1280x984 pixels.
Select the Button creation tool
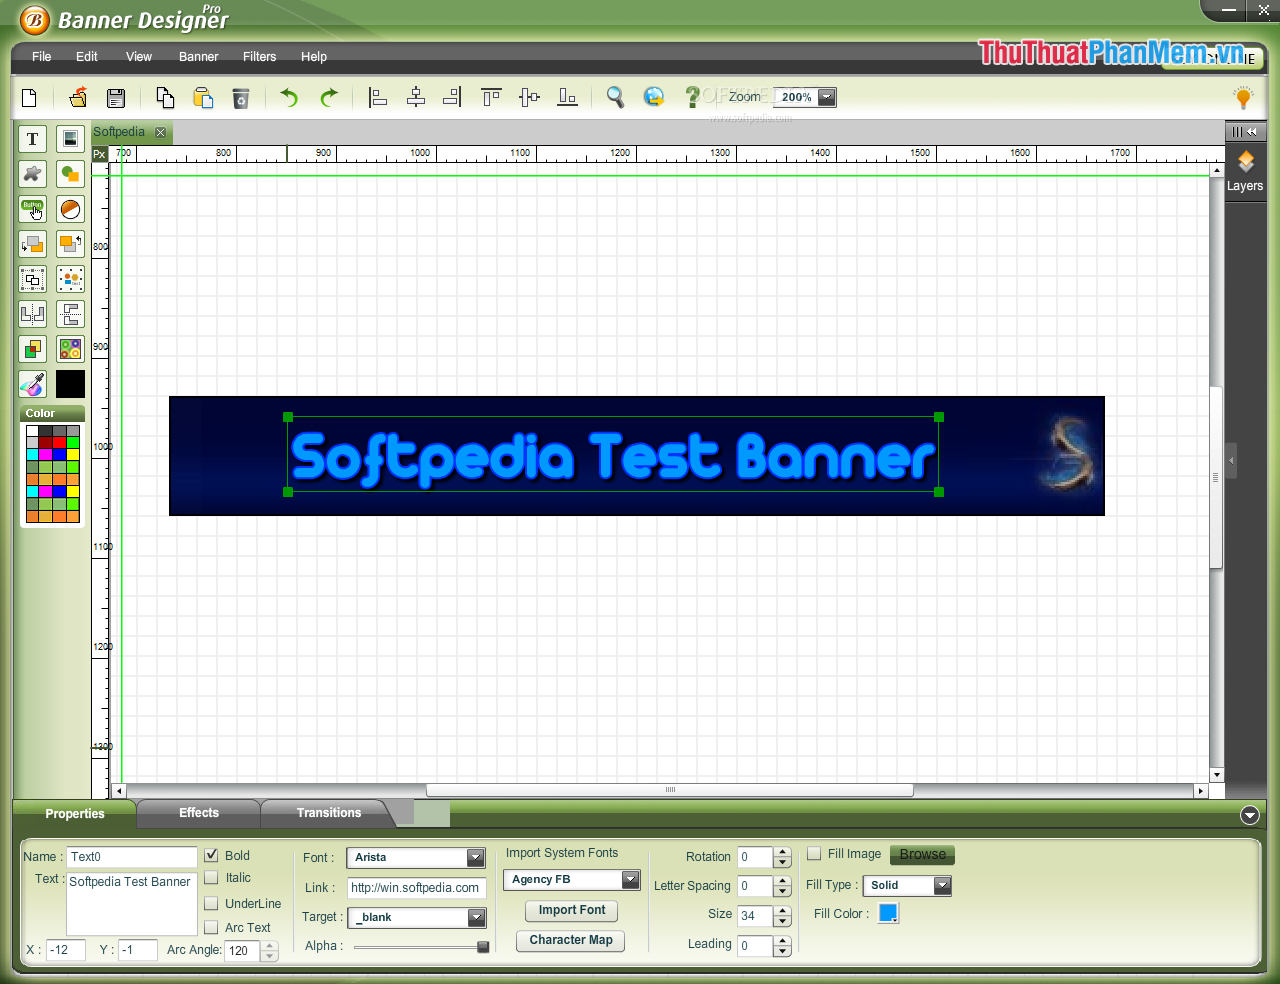coord(31,209)
